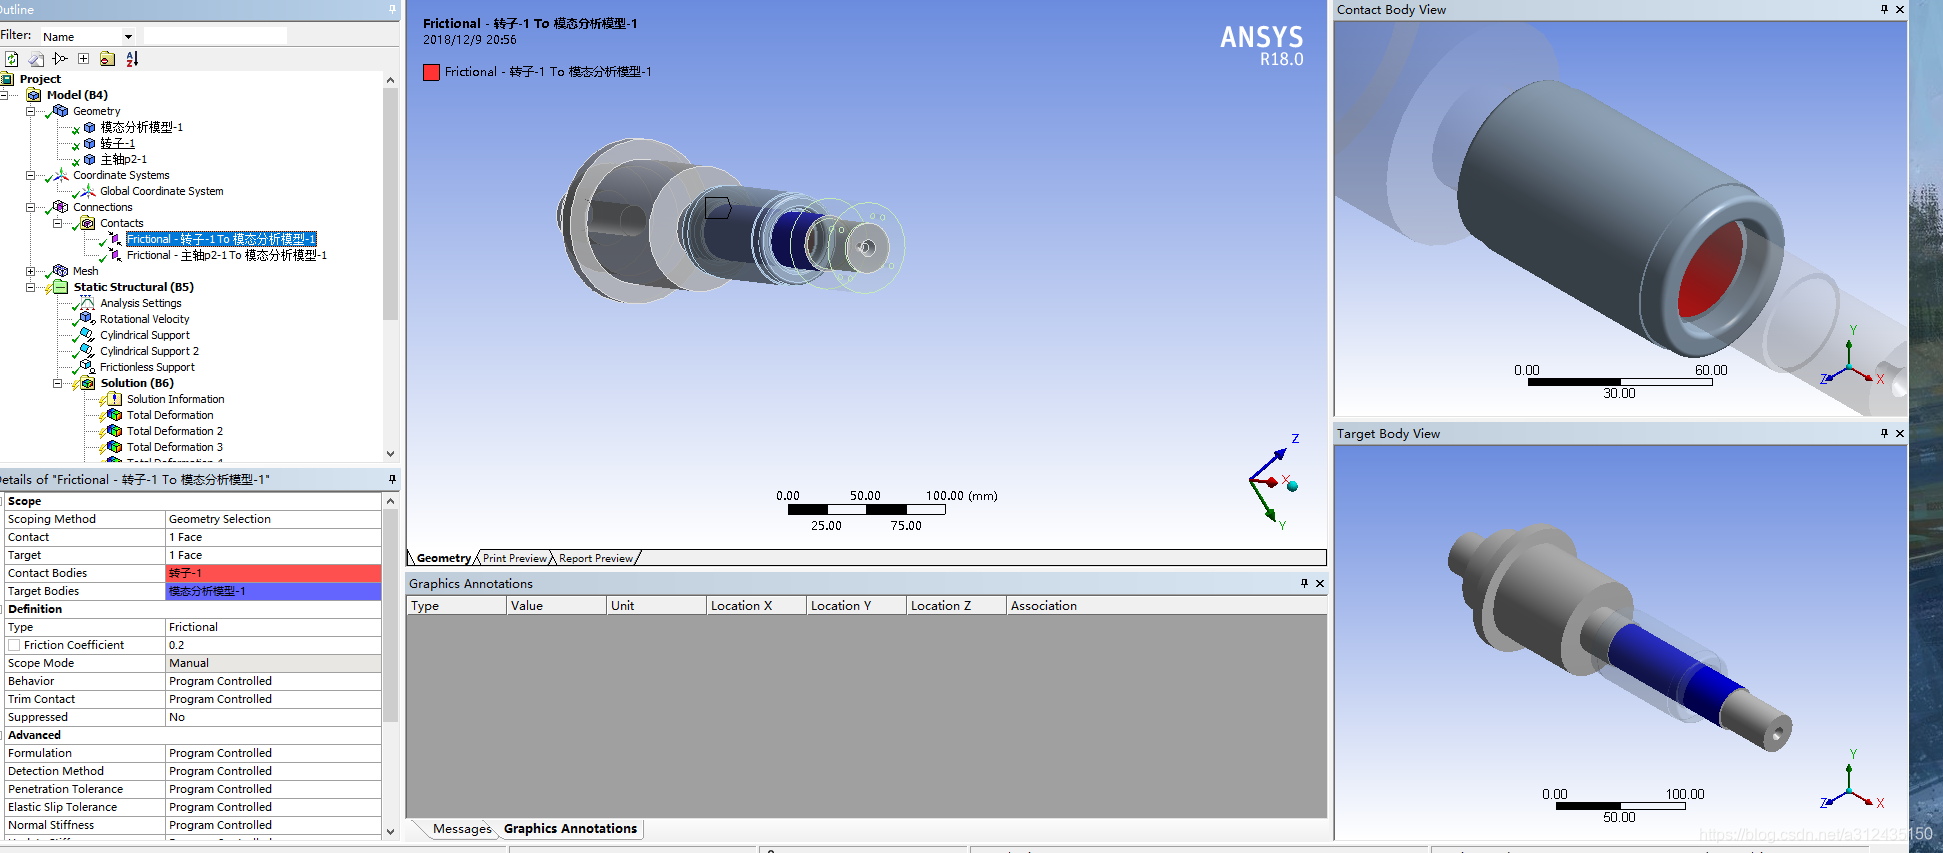The height and width of the screenshot is (853, 1943).
Task: Collapse the Connections node
Action: click(30, 207)
